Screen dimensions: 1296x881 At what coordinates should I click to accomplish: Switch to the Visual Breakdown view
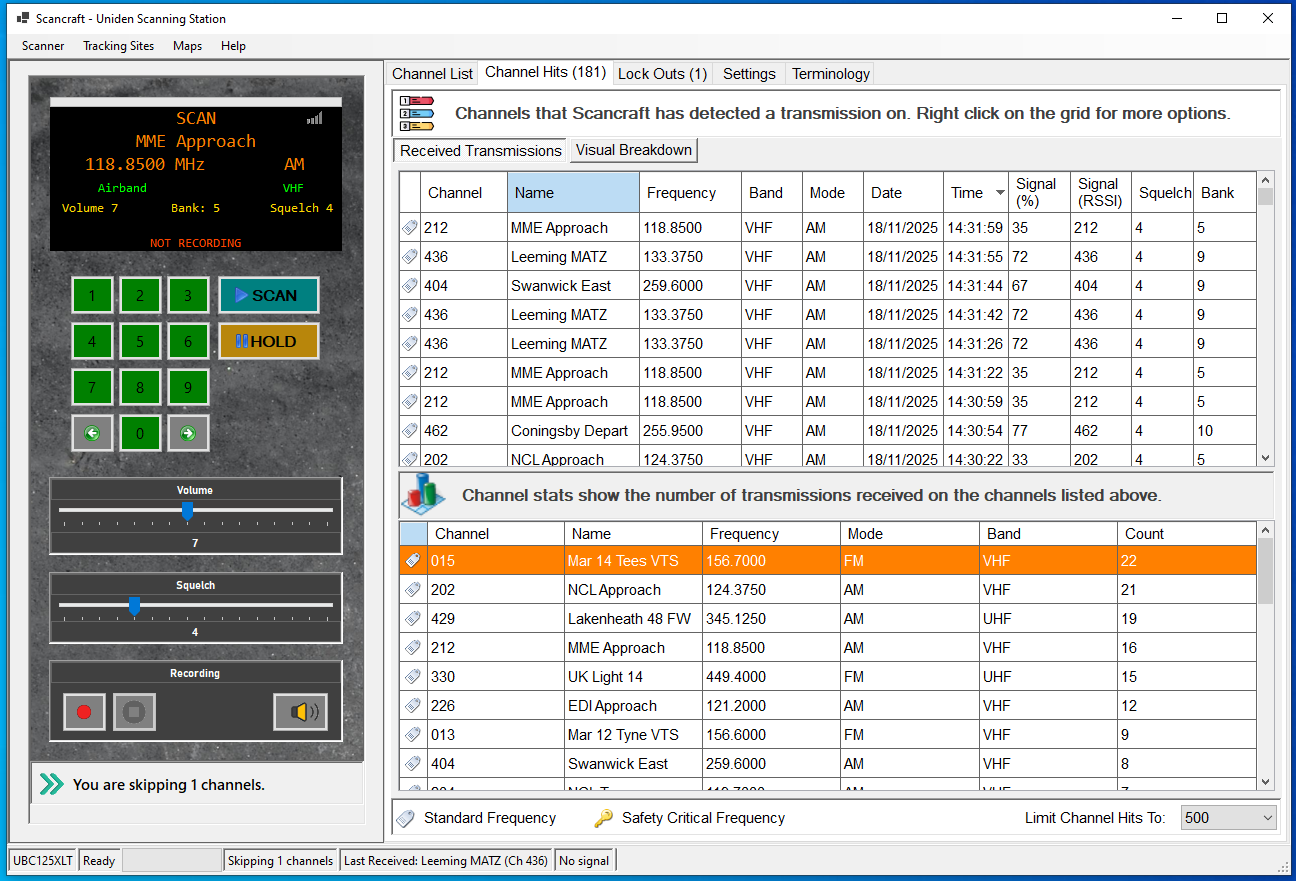[633, 150]
